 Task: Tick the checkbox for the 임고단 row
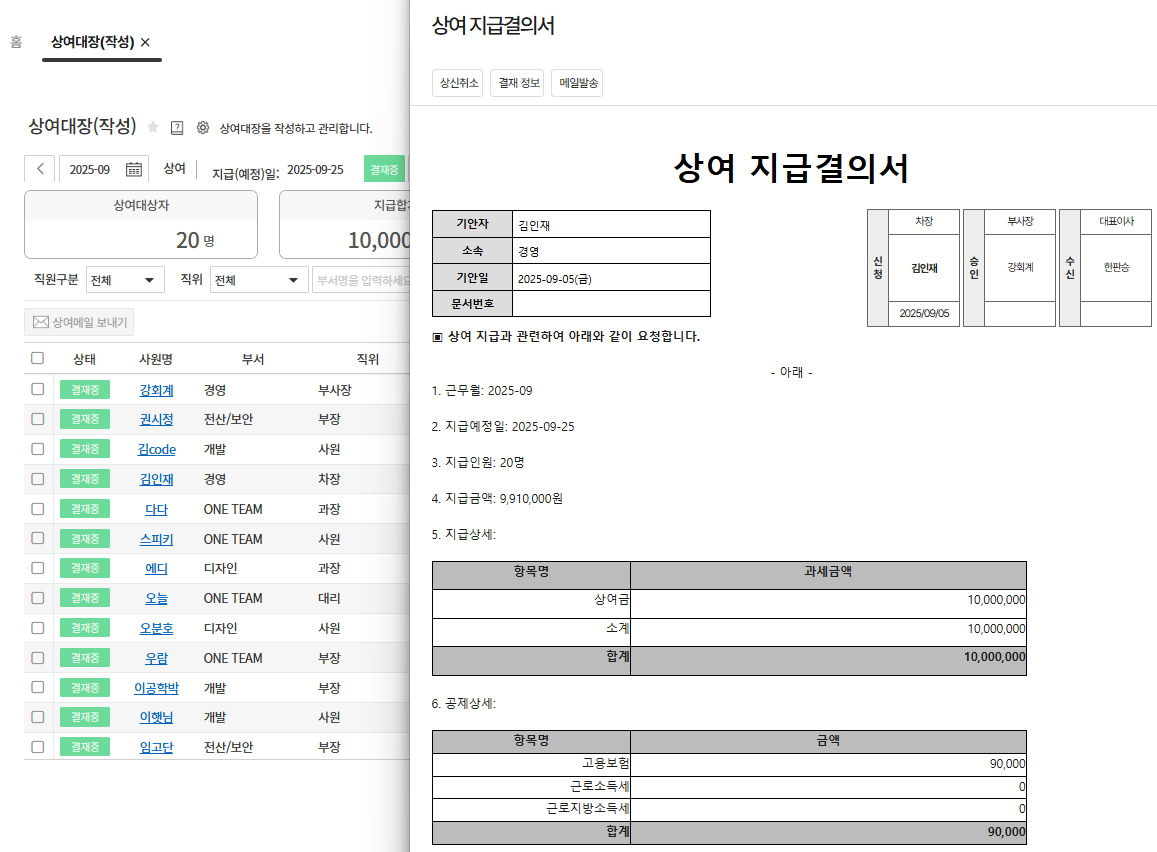coord(37,747)
